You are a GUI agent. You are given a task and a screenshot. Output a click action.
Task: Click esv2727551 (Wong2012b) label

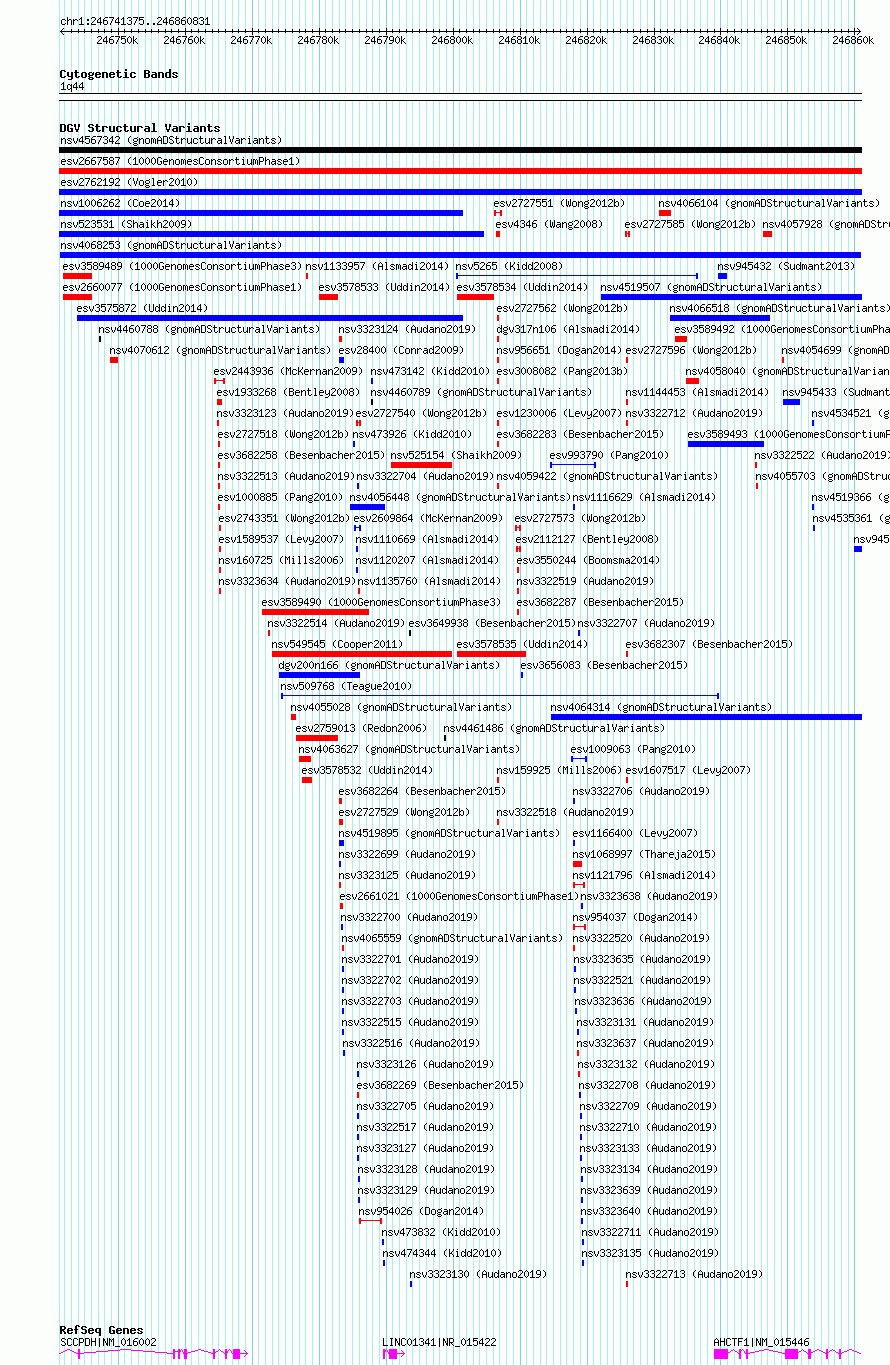pos(559,203)
